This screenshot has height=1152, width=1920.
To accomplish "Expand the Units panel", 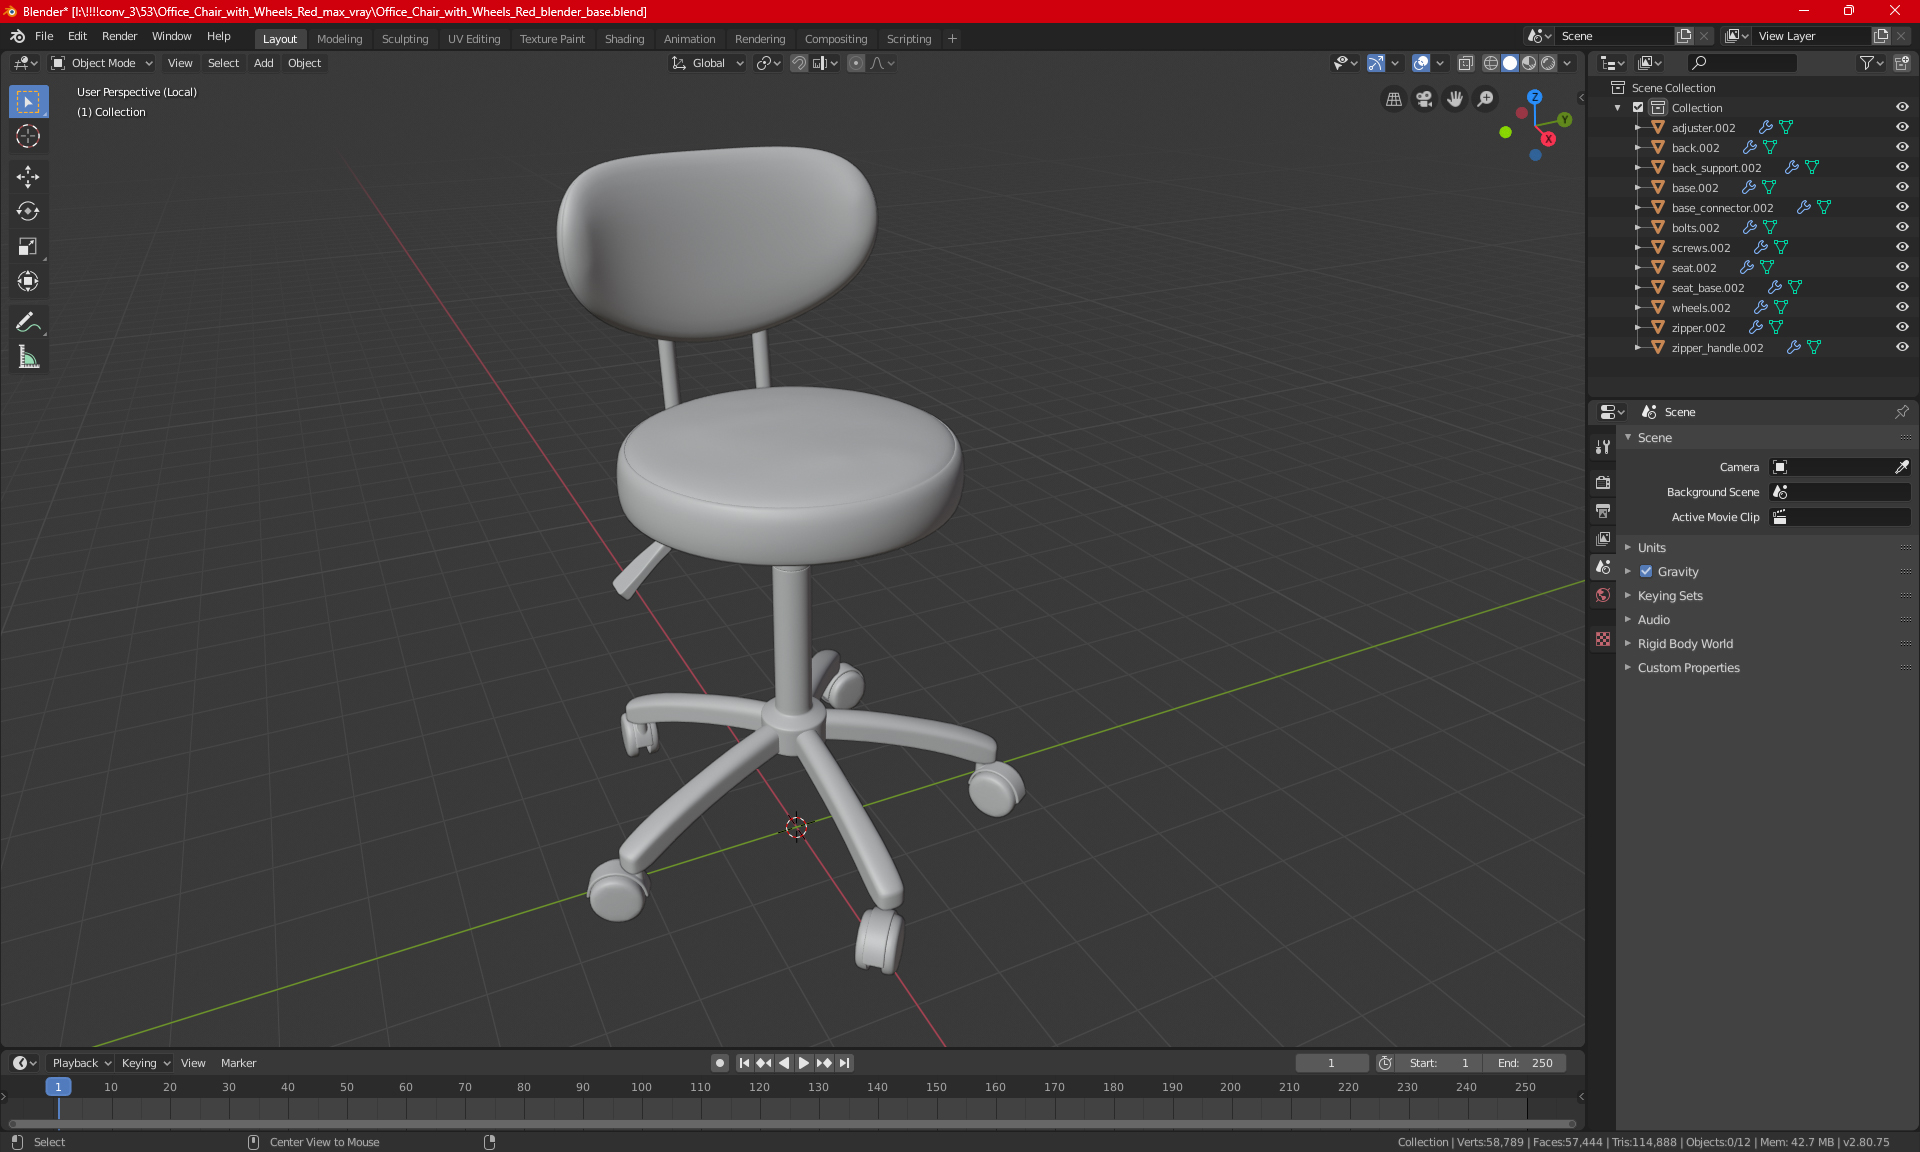I will [1651, 548].
